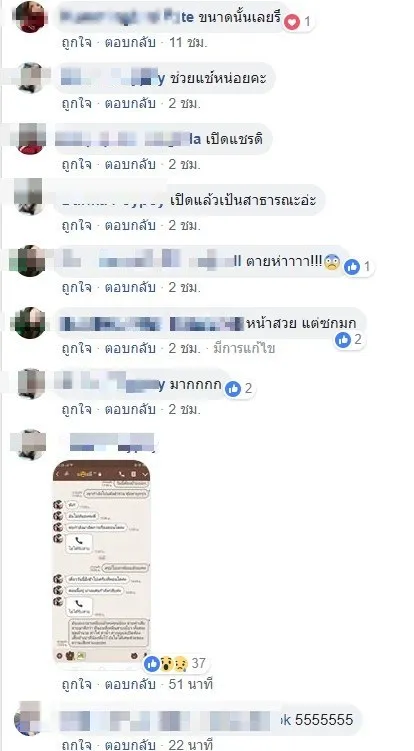Screen dimensions: 414x751
Task: Click the 22 นาที timestamp
Action: [190, 745]
